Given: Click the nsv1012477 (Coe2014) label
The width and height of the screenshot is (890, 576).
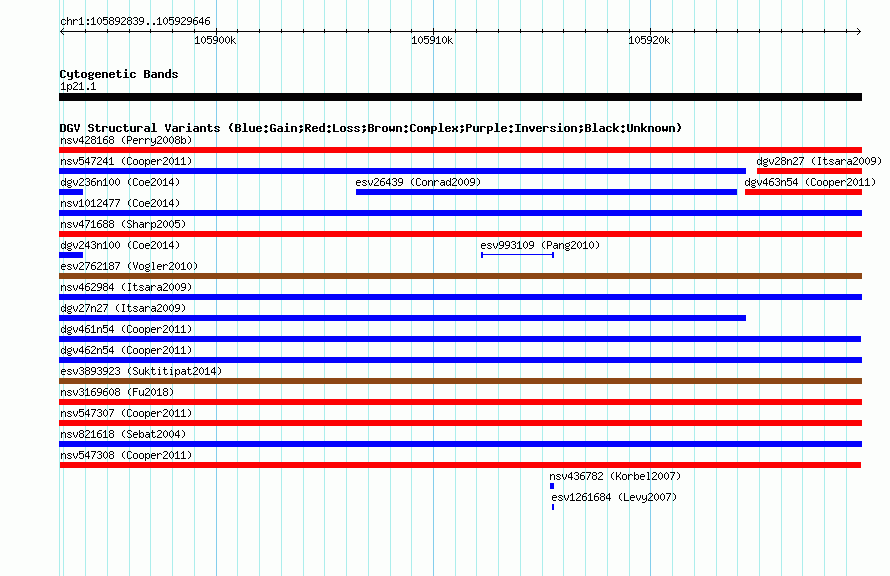Looking at the screenshot, I should [x=120, y=203].
